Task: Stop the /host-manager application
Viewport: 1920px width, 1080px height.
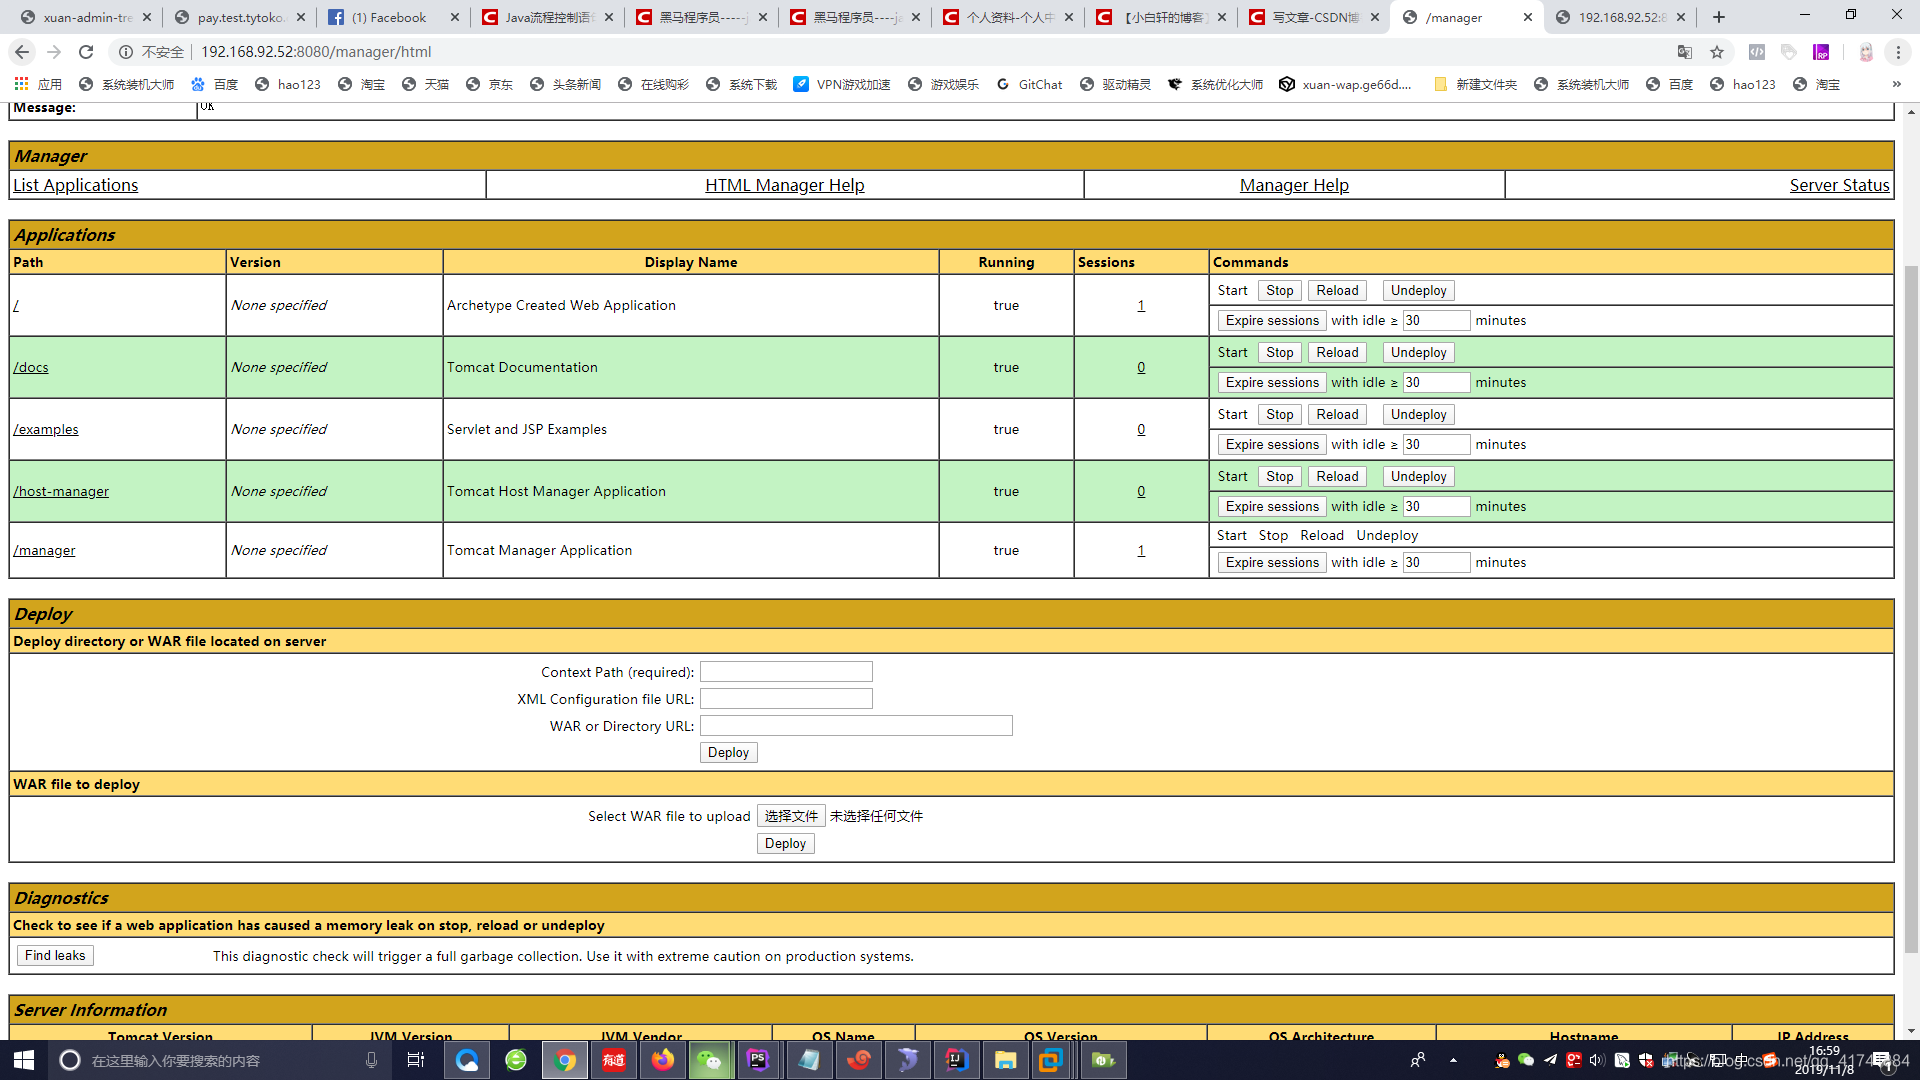Action: pos(1279,476)
